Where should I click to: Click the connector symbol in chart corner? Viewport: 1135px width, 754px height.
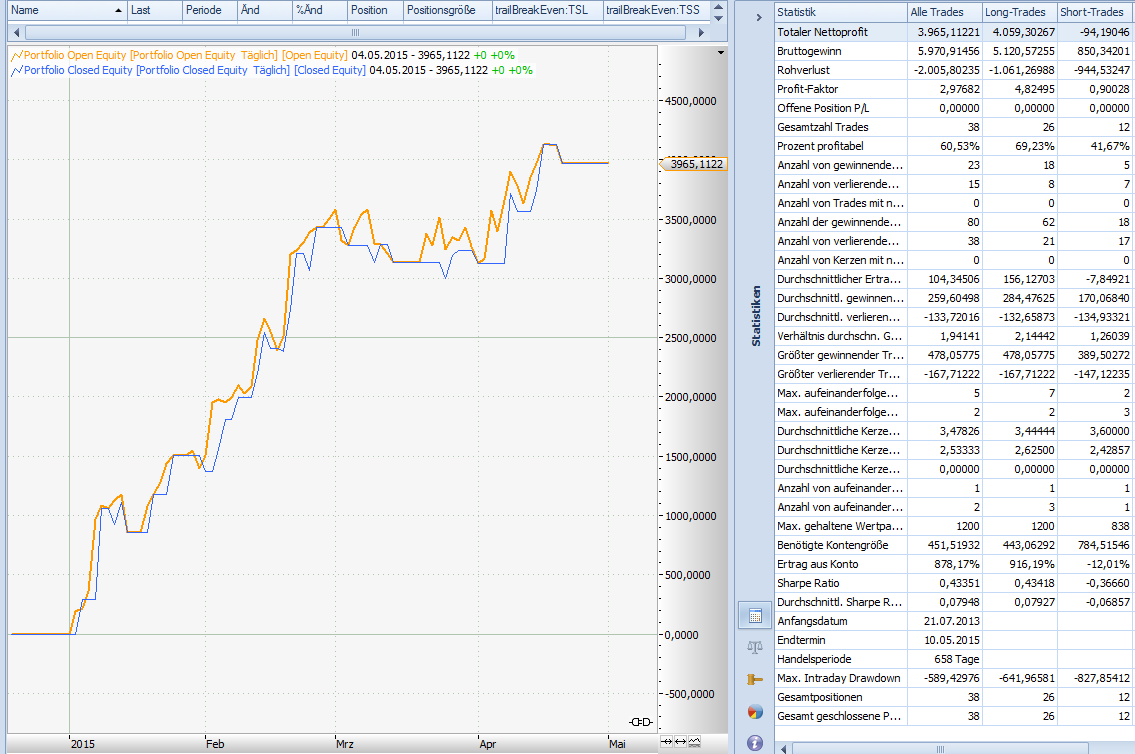click(x=640, y=722)
